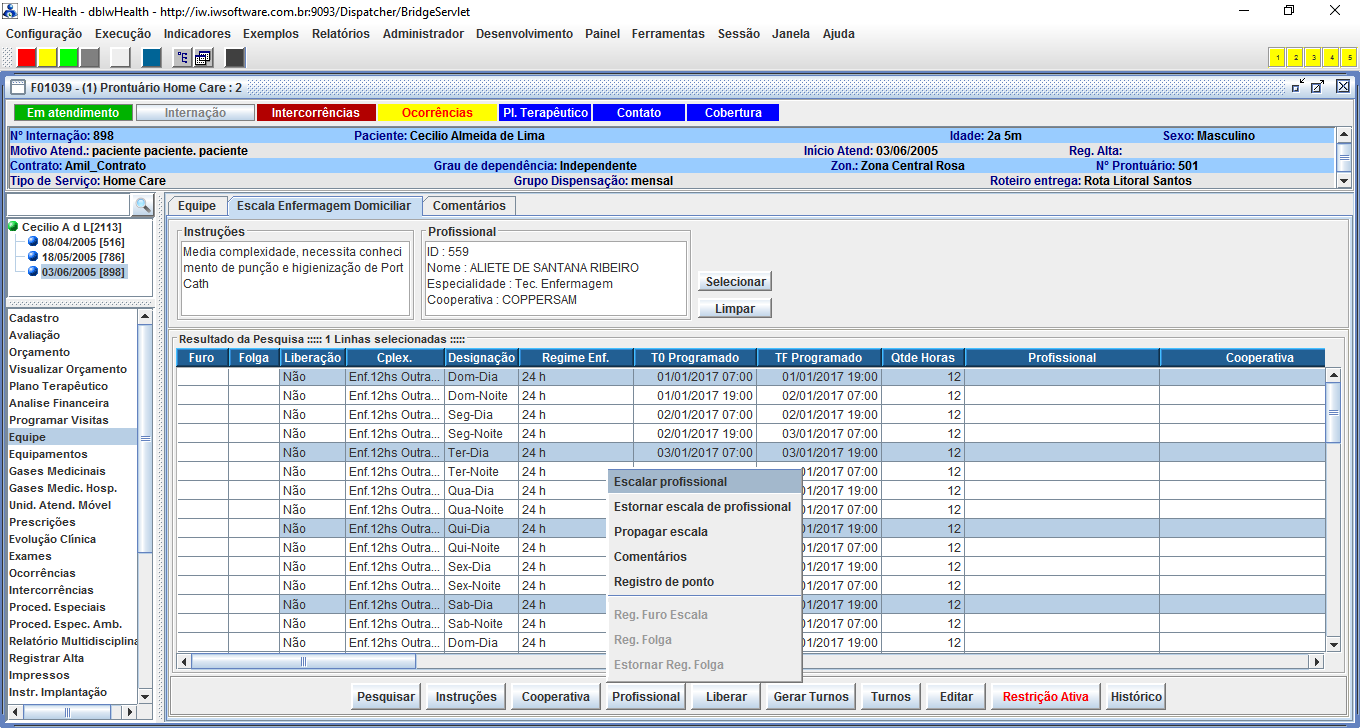Click yellow numbered button 5
1360x728 pixels.
1348,57
